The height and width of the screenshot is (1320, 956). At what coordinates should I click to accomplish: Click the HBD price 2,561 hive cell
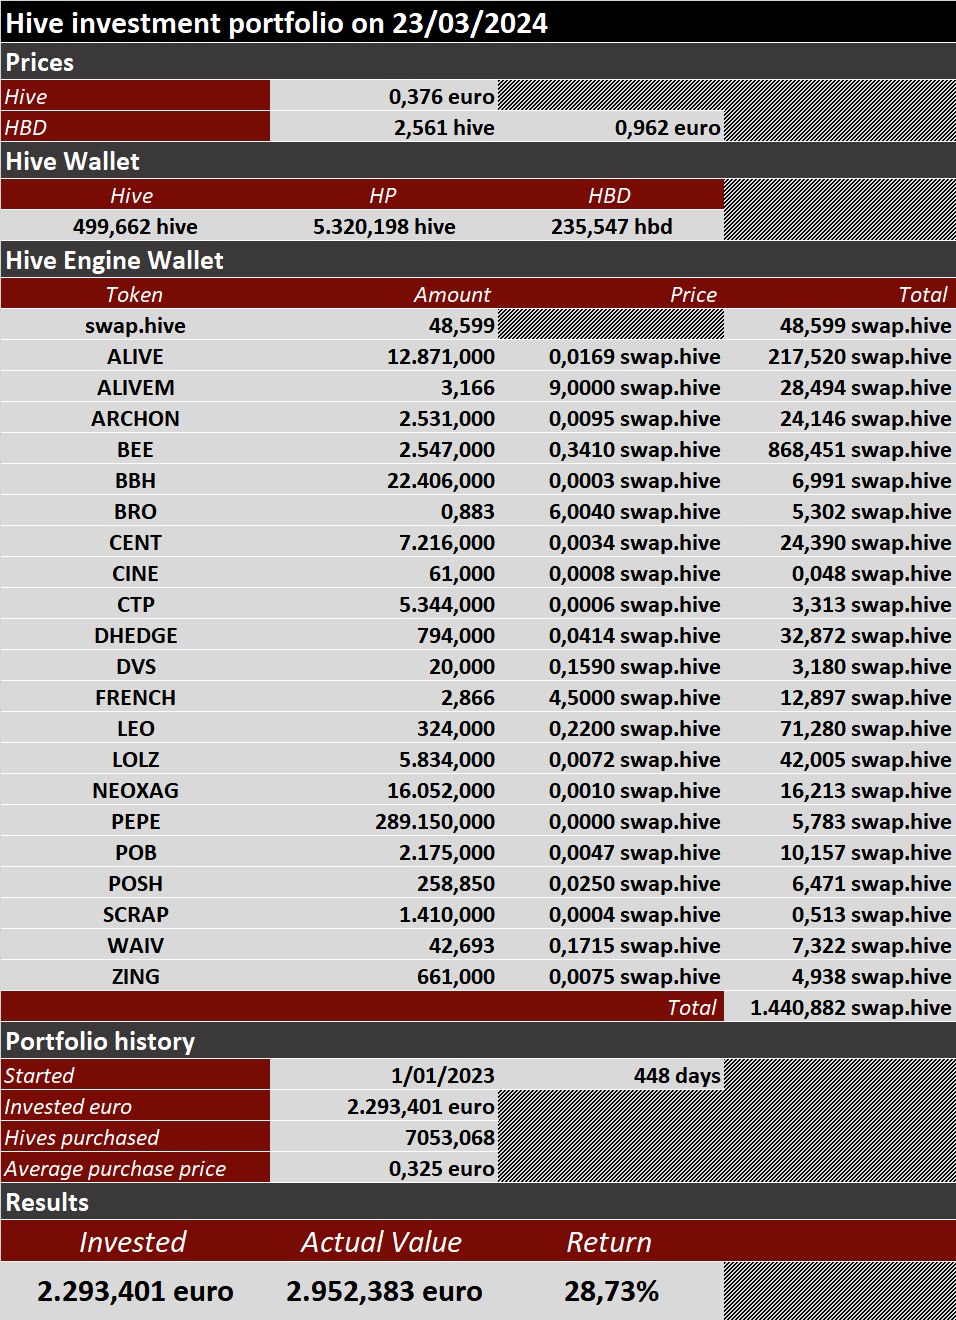384,127
